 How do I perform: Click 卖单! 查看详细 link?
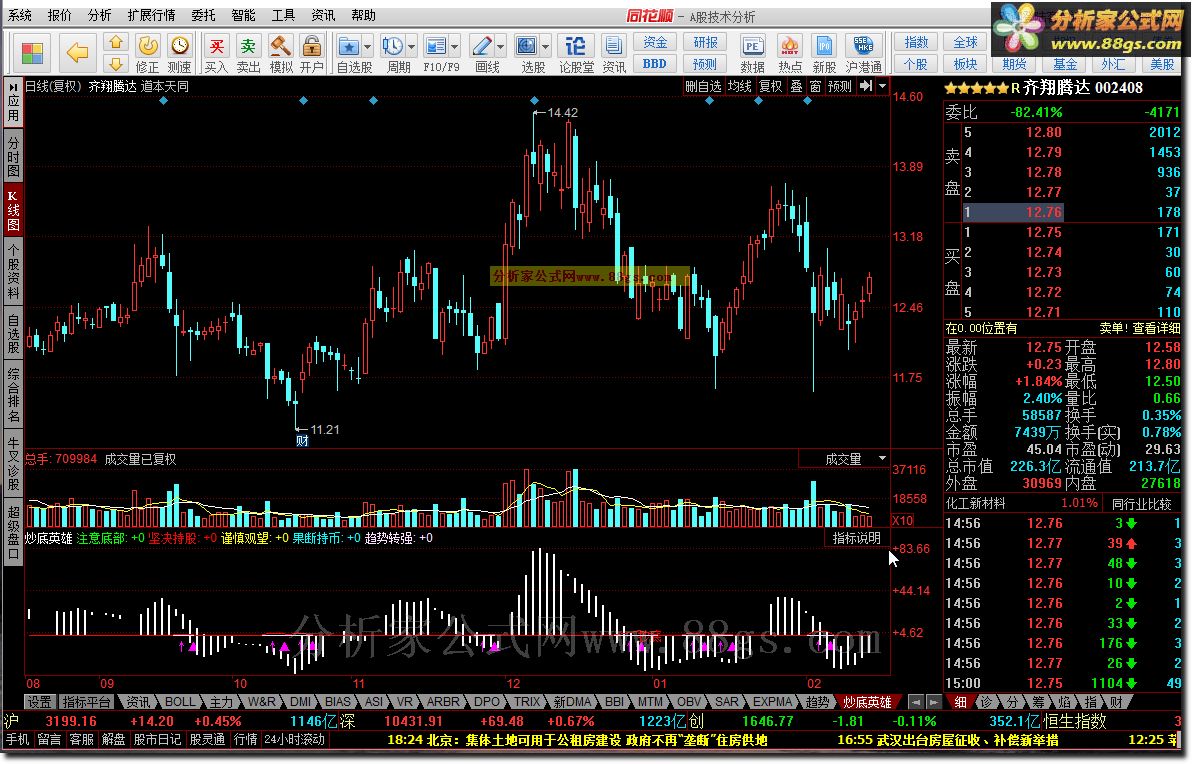[x=1139, y=328]
